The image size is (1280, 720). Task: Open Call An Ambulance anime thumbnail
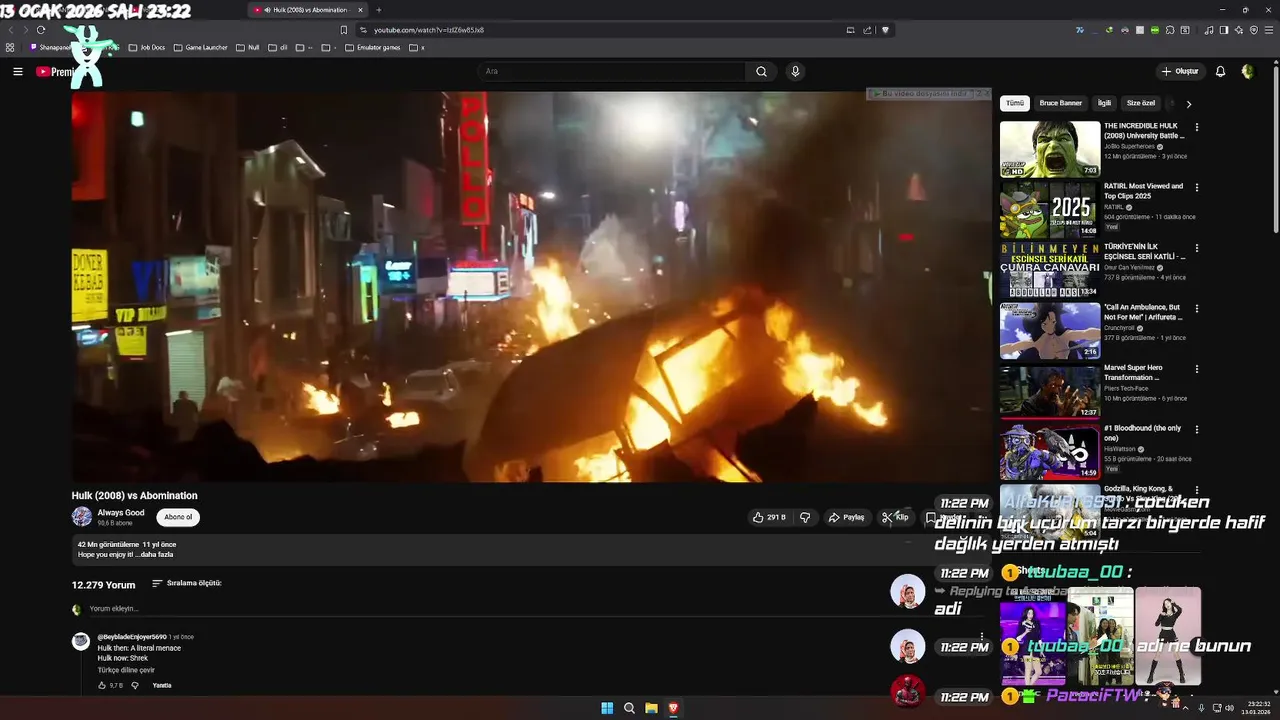click(1050, 330)
